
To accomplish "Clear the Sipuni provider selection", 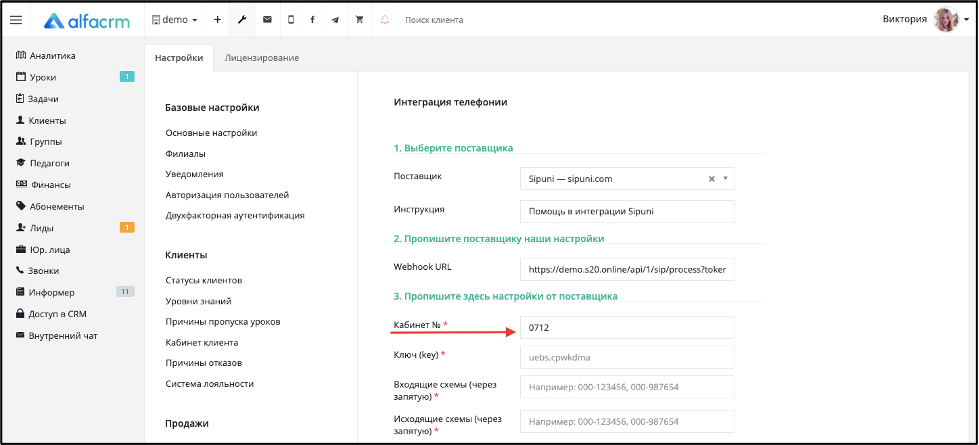I will coord(711,178).
